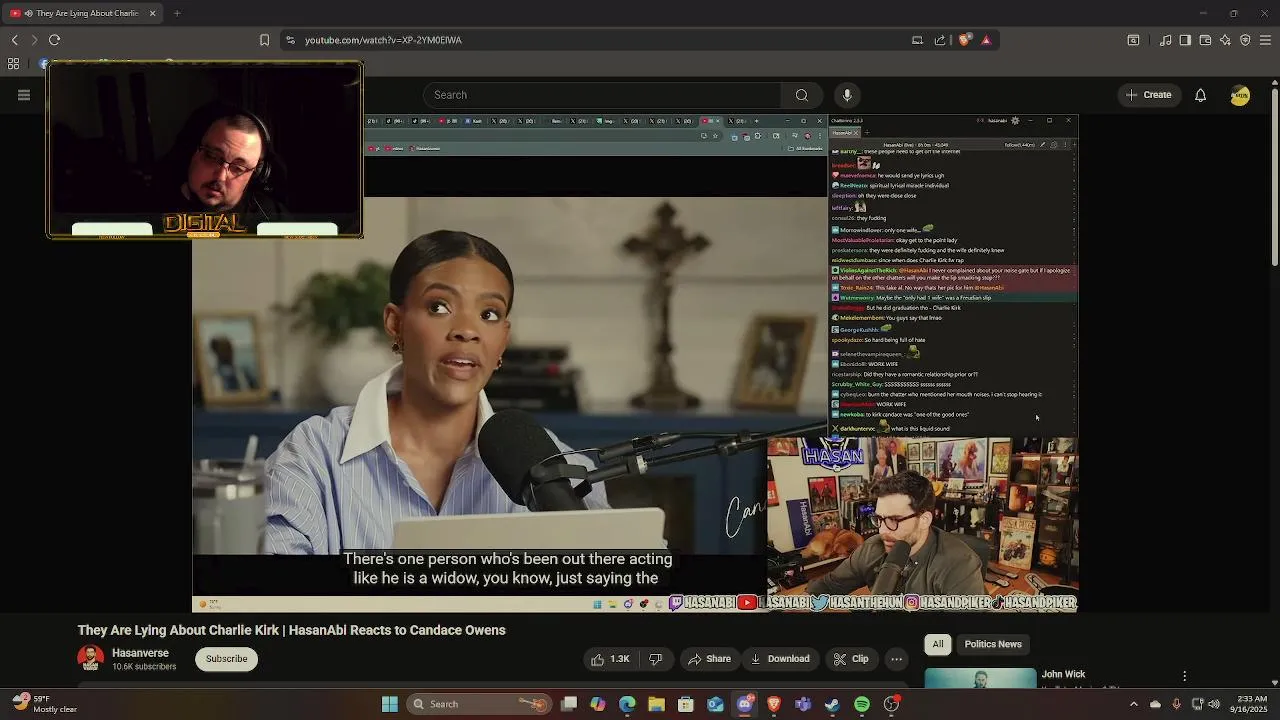
Task: Open the browser main menu
Action: click(1265, 40)
